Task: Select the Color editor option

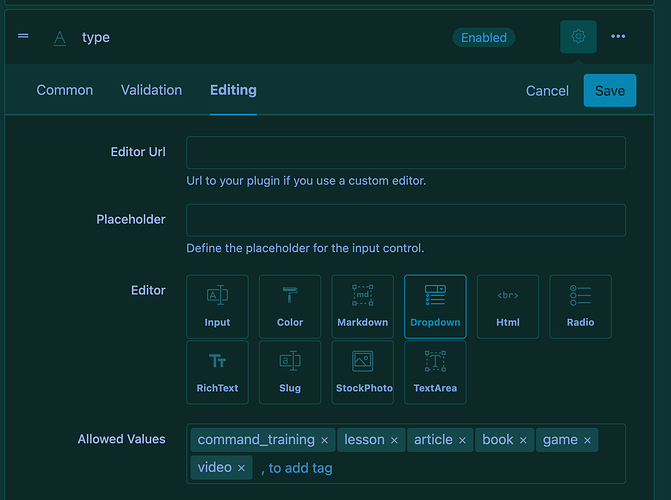Action: (x=290, y=307)
